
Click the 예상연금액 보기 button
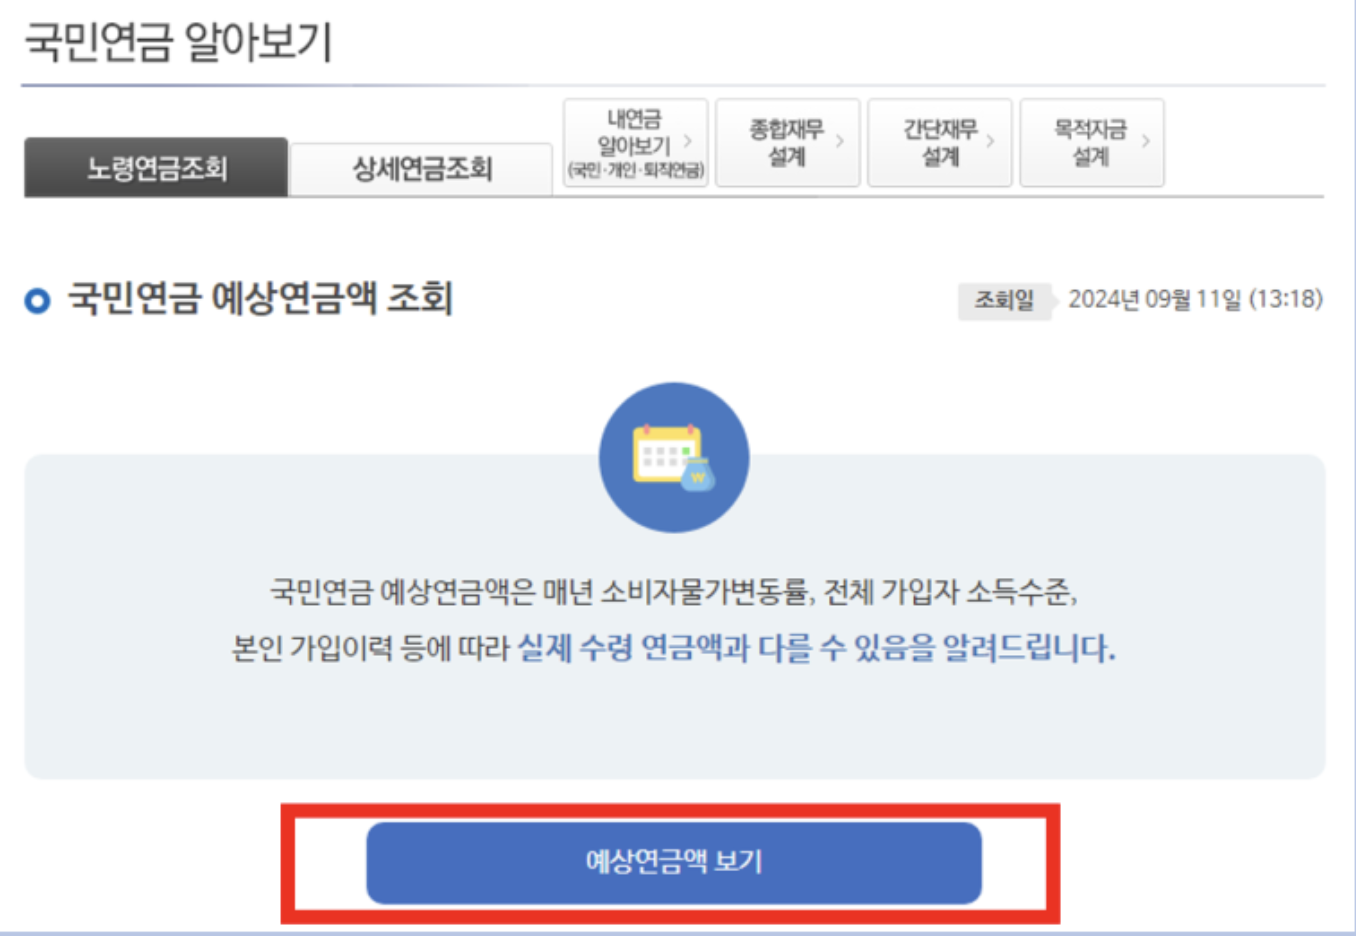click(x=674, y=862)
